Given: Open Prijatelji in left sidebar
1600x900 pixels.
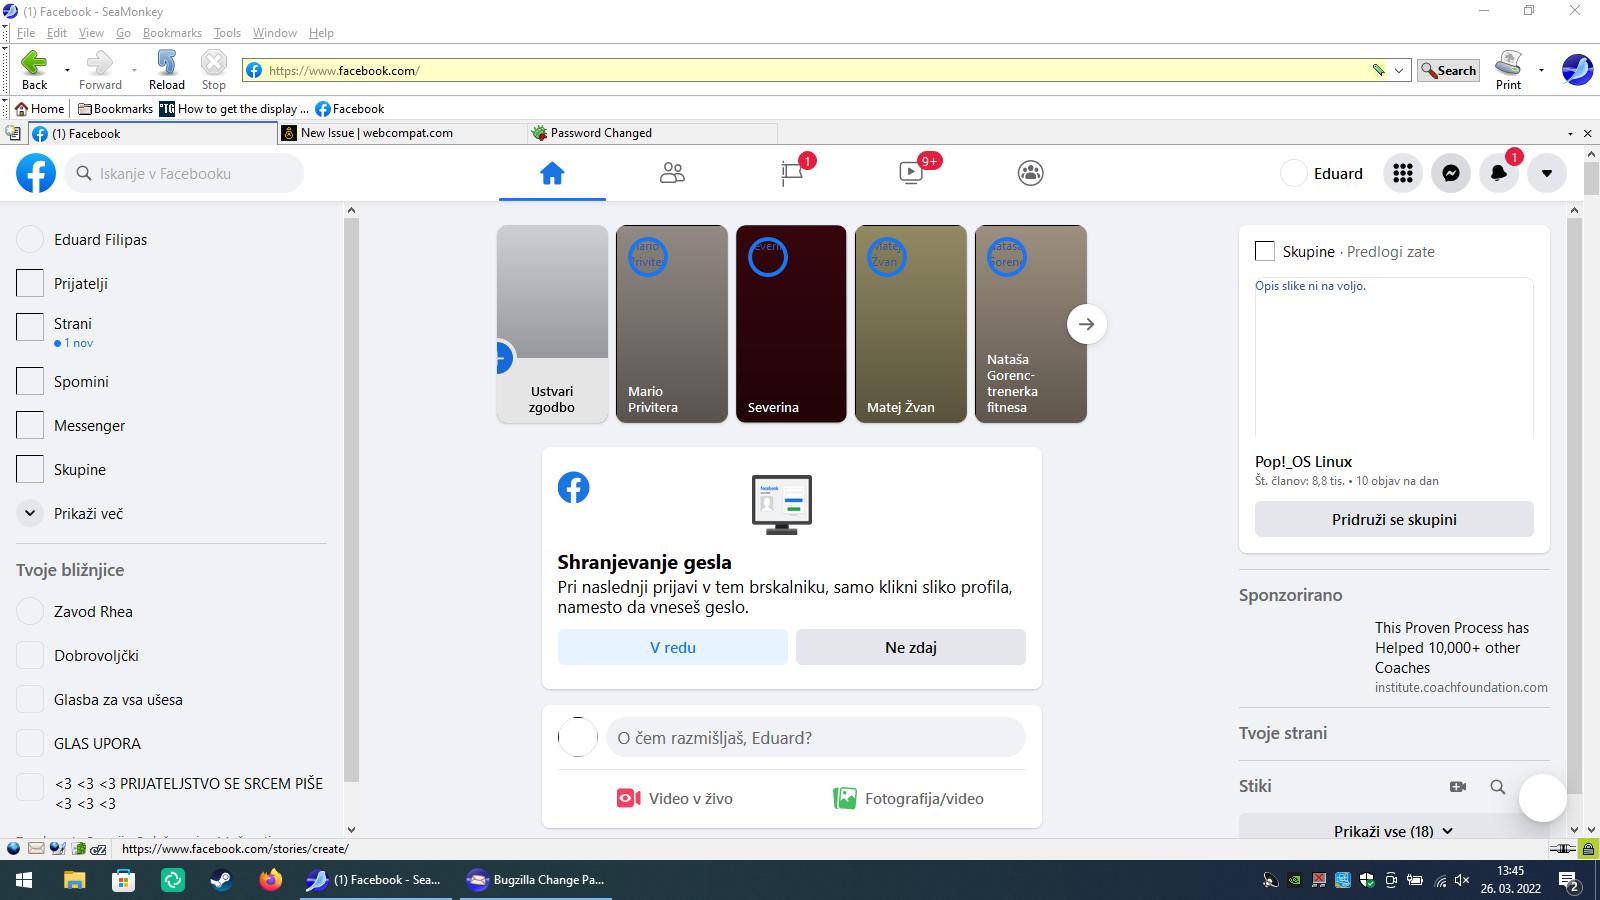Looking at the screenshot, I should tap(172, 284).
